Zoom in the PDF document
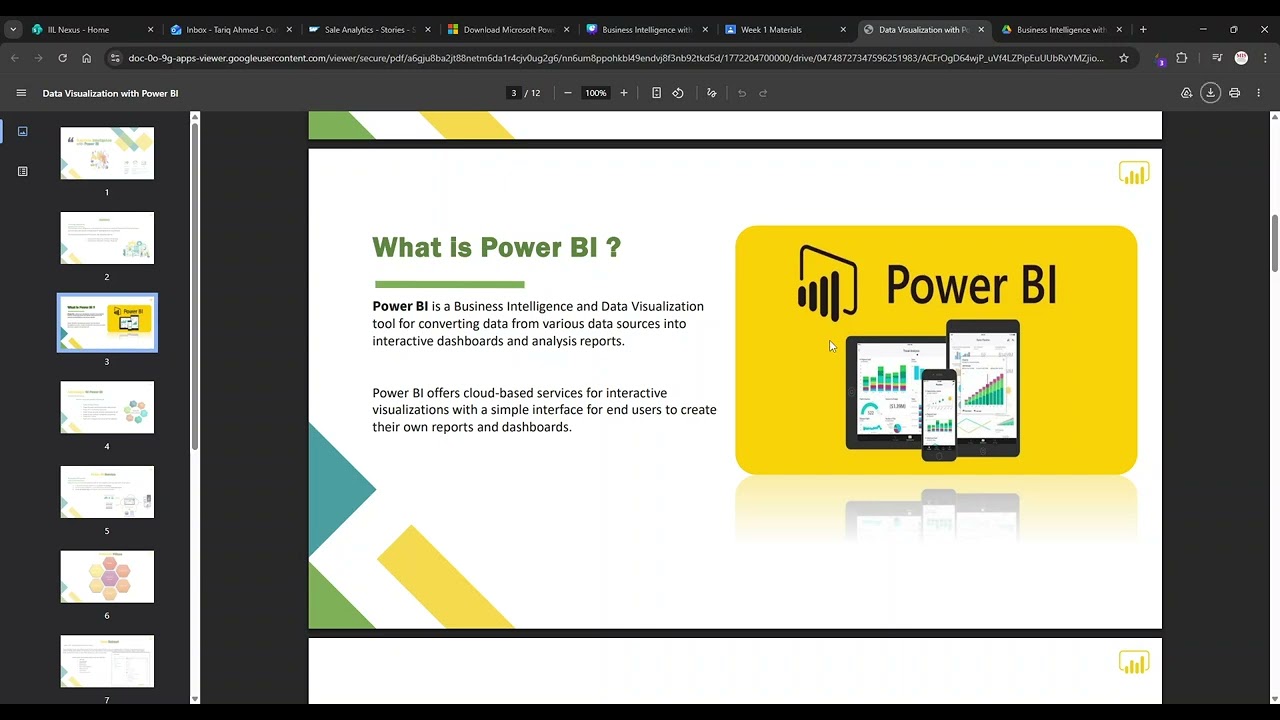Image resolution: width=1280 pixels, height=720 pixels. 624,93
